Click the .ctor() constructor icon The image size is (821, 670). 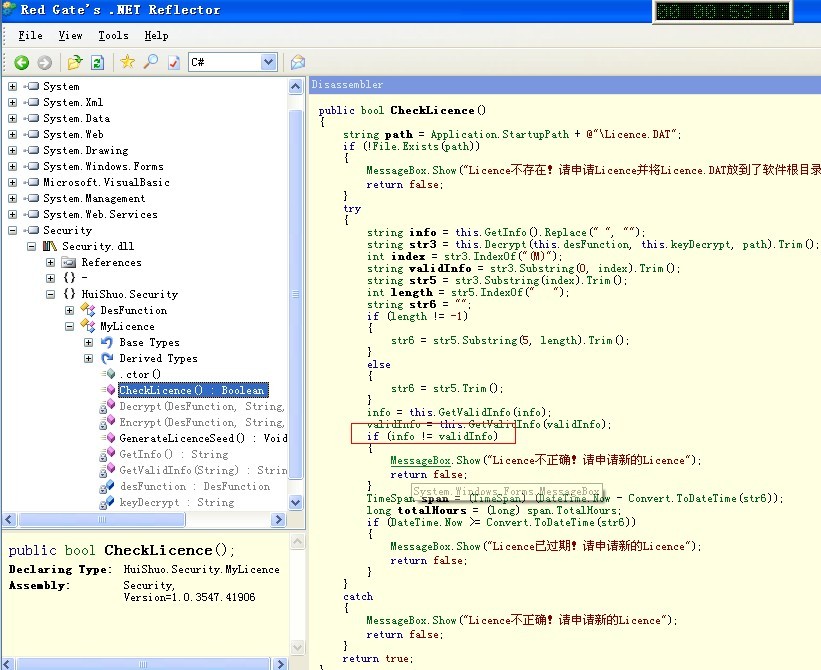coord(108,374)
